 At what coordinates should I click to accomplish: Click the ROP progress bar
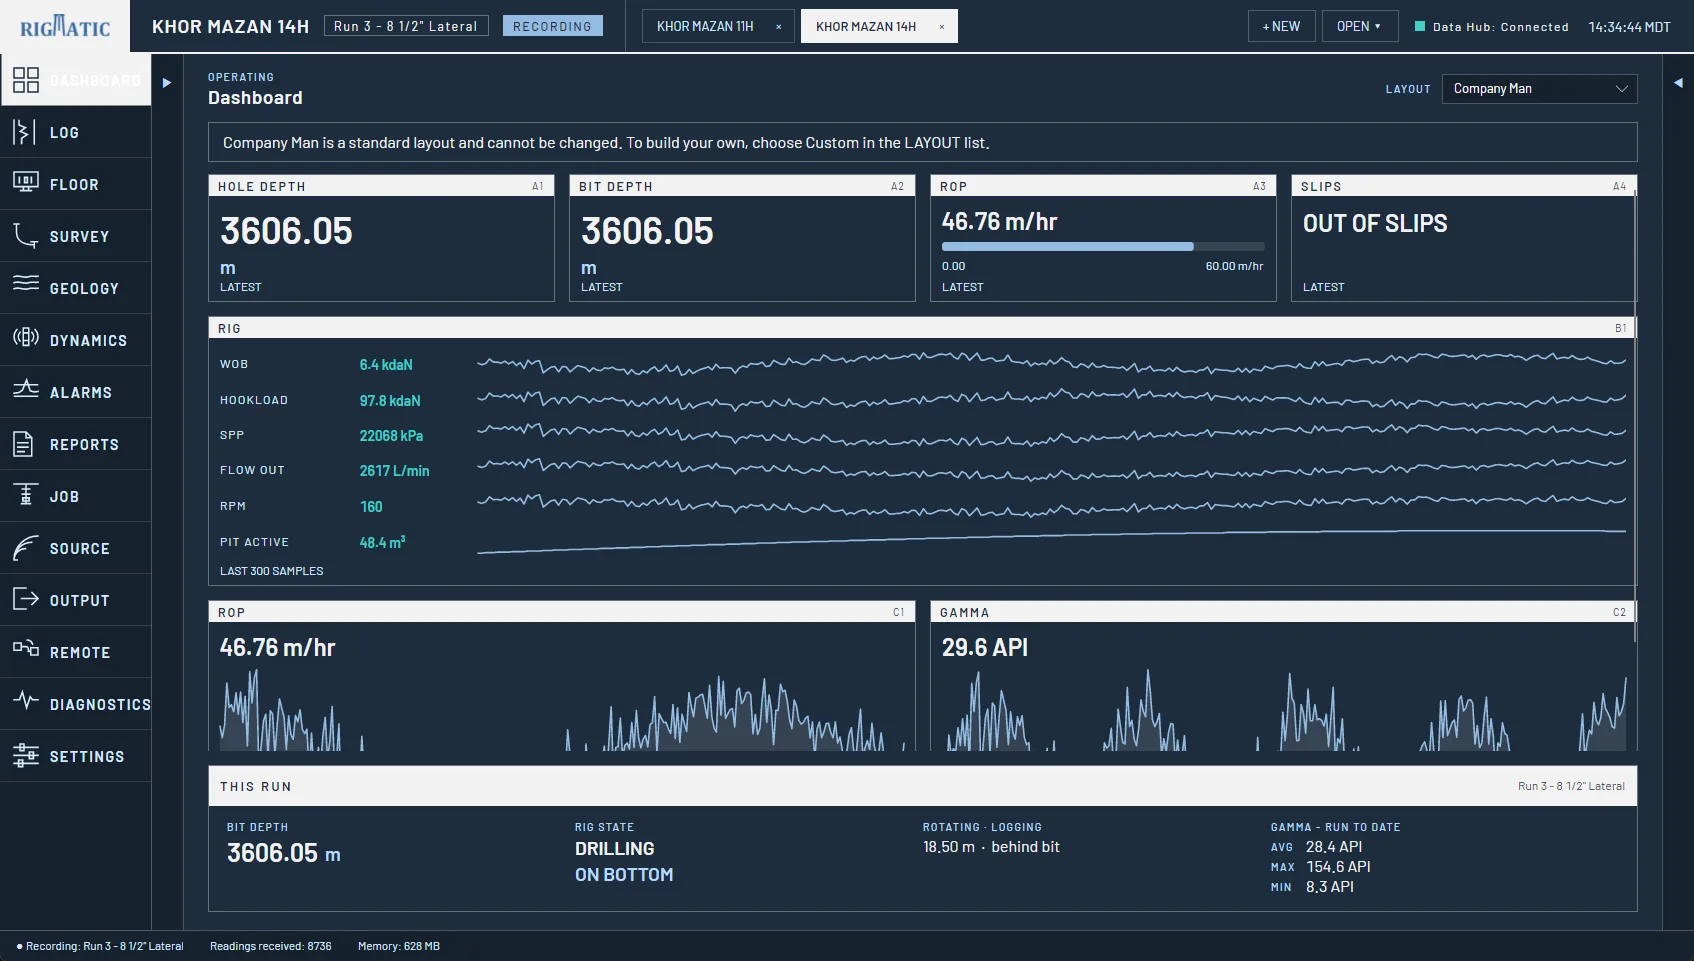pyautogui.click(x=1103, y=246)
